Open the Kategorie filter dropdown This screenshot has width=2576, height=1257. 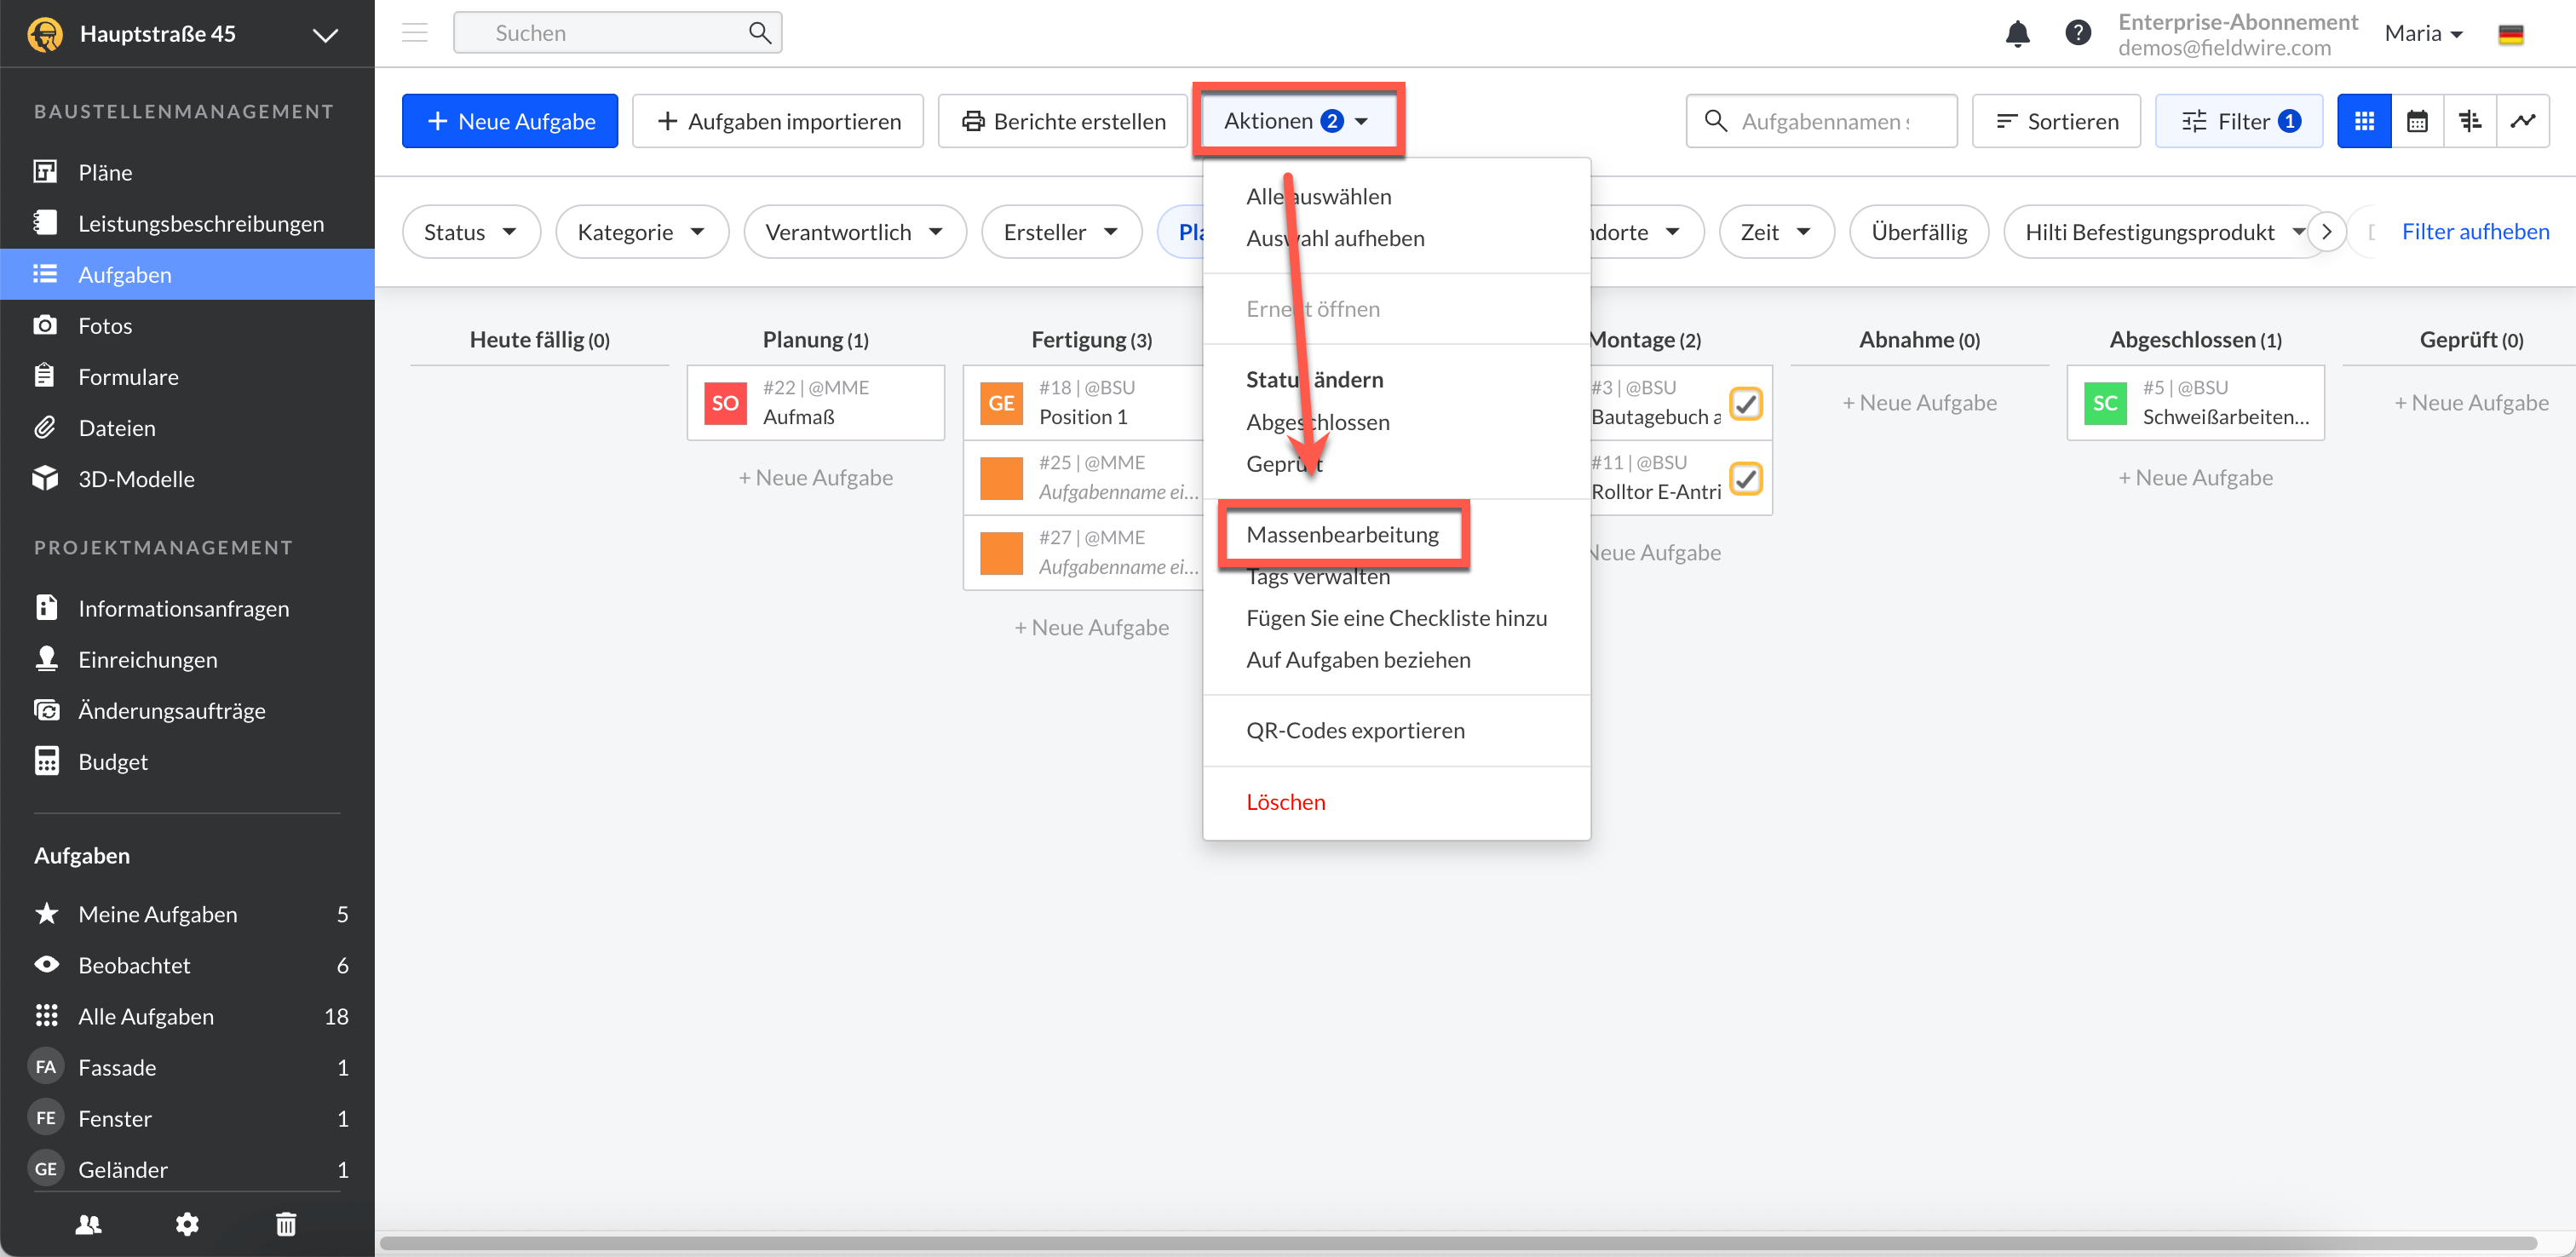[641, 232]
